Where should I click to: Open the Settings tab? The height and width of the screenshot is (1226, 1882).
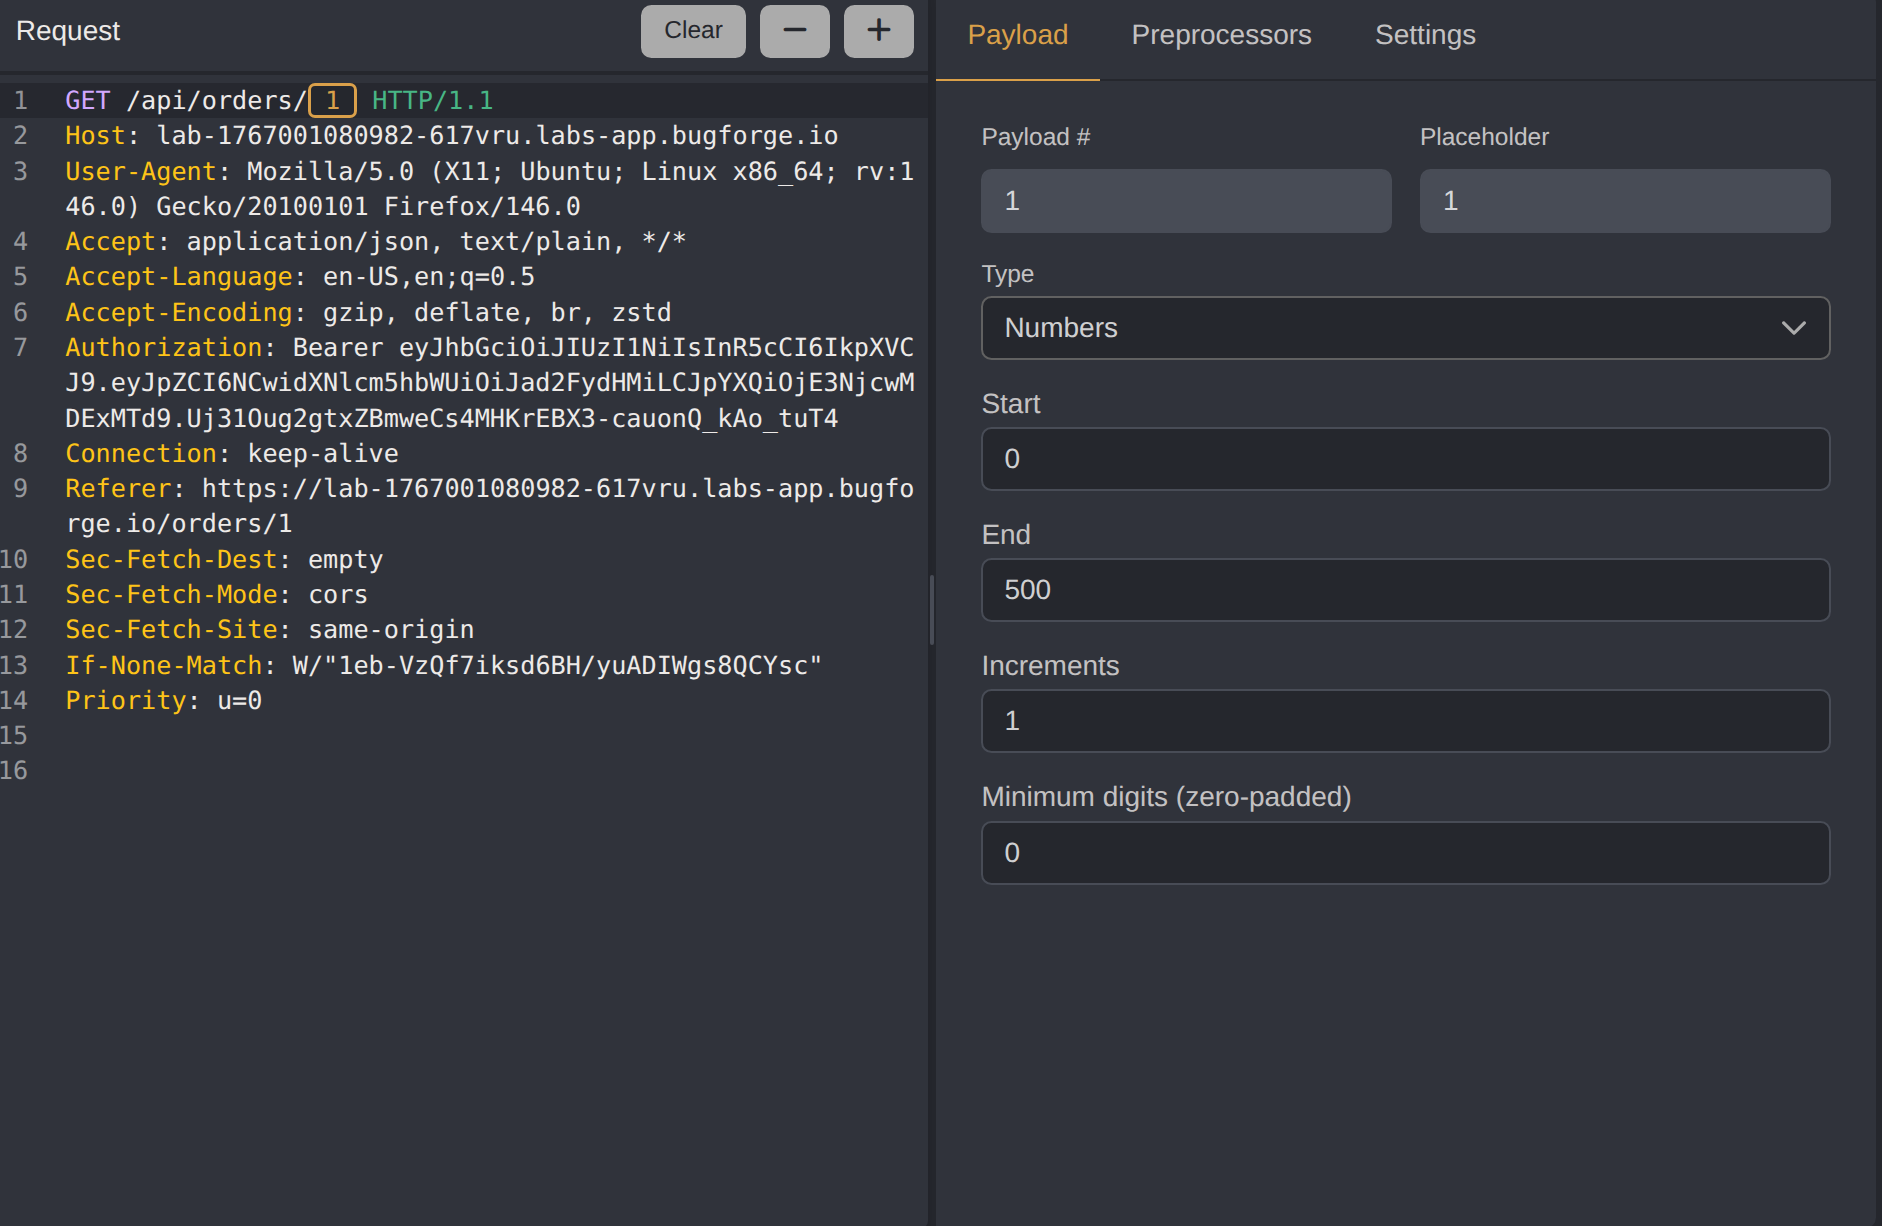pyautogui.click(x=1425, y=35)
